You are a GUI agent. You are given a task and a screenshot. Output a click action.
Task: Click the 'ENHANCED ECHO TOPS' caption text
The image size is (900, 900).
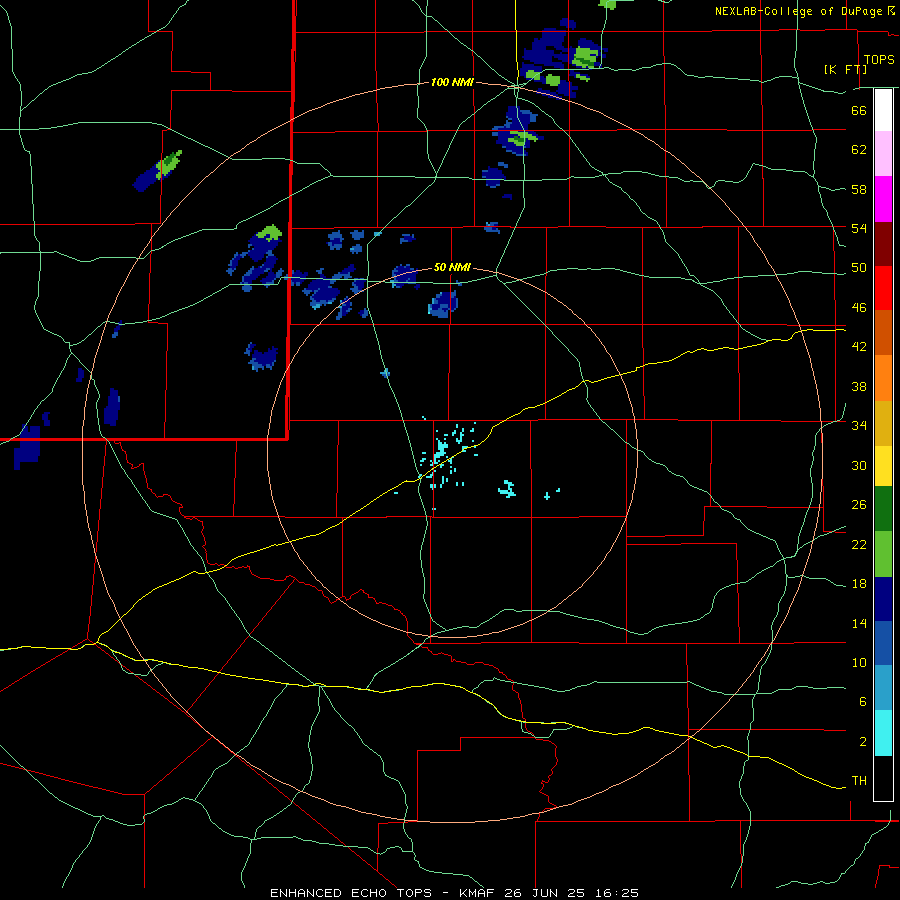click(x=351, y=893)
